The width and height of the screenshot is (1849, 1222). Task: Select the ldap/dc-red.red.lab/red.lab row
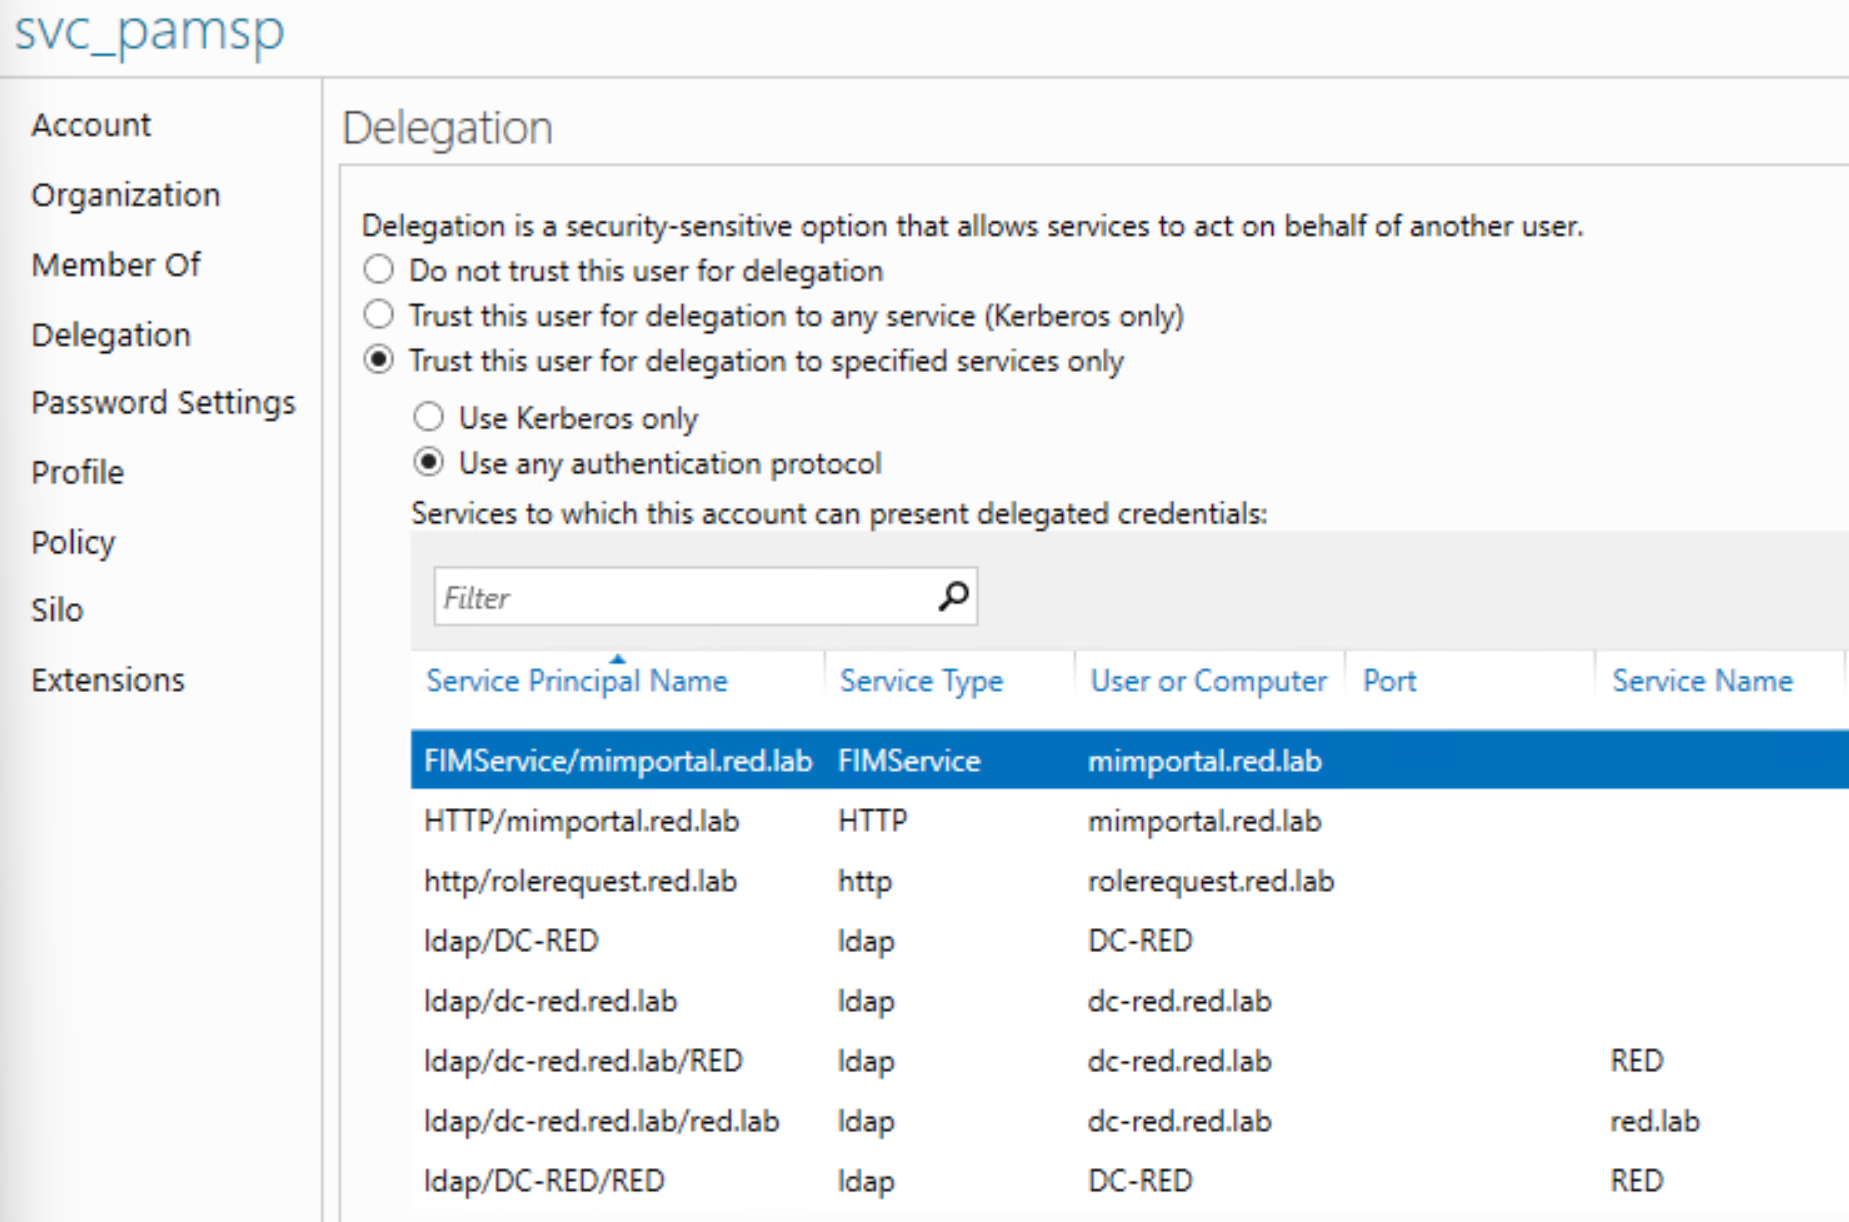(x=601, y=1121)
